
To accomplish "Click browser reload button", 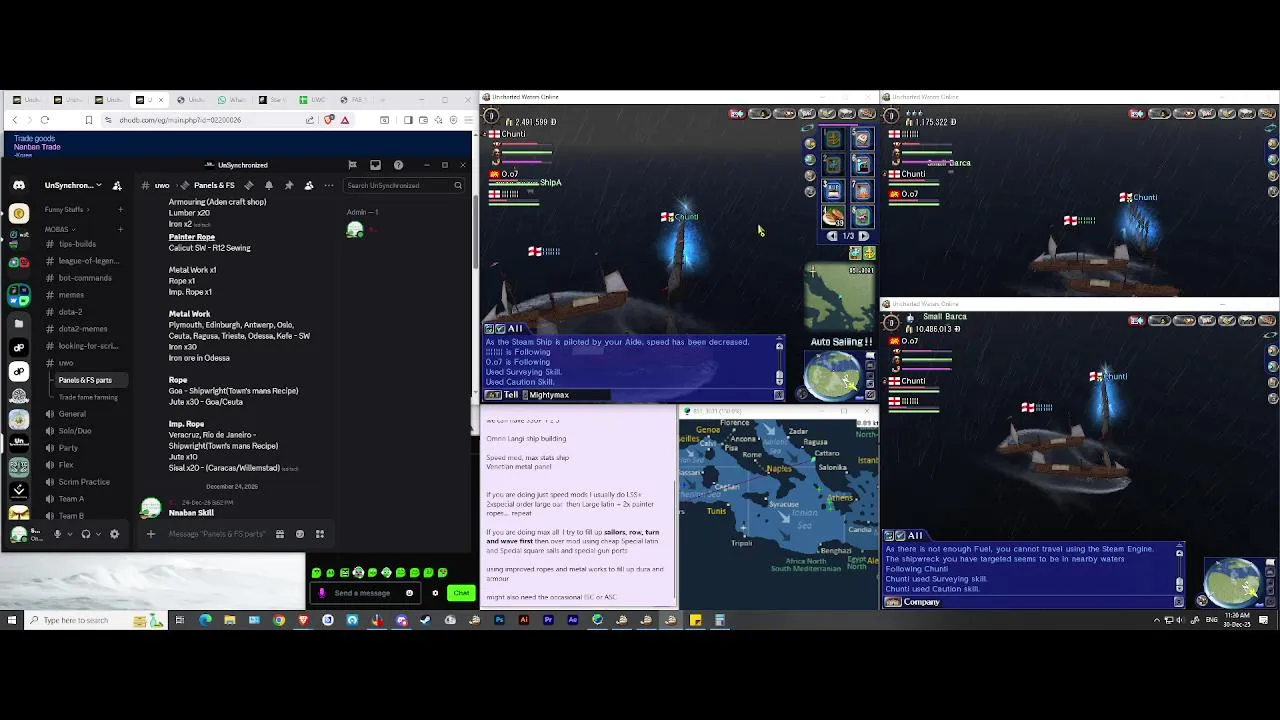I will 45,120.
